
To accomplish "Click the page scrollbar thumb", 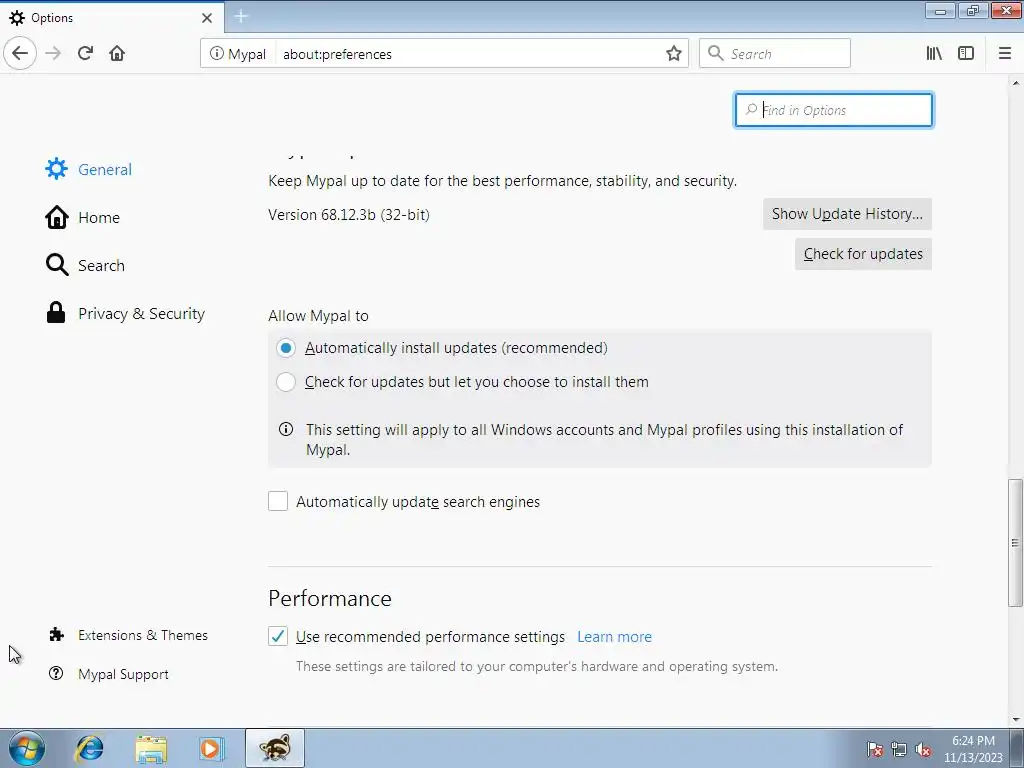I will coord(1015,543).
